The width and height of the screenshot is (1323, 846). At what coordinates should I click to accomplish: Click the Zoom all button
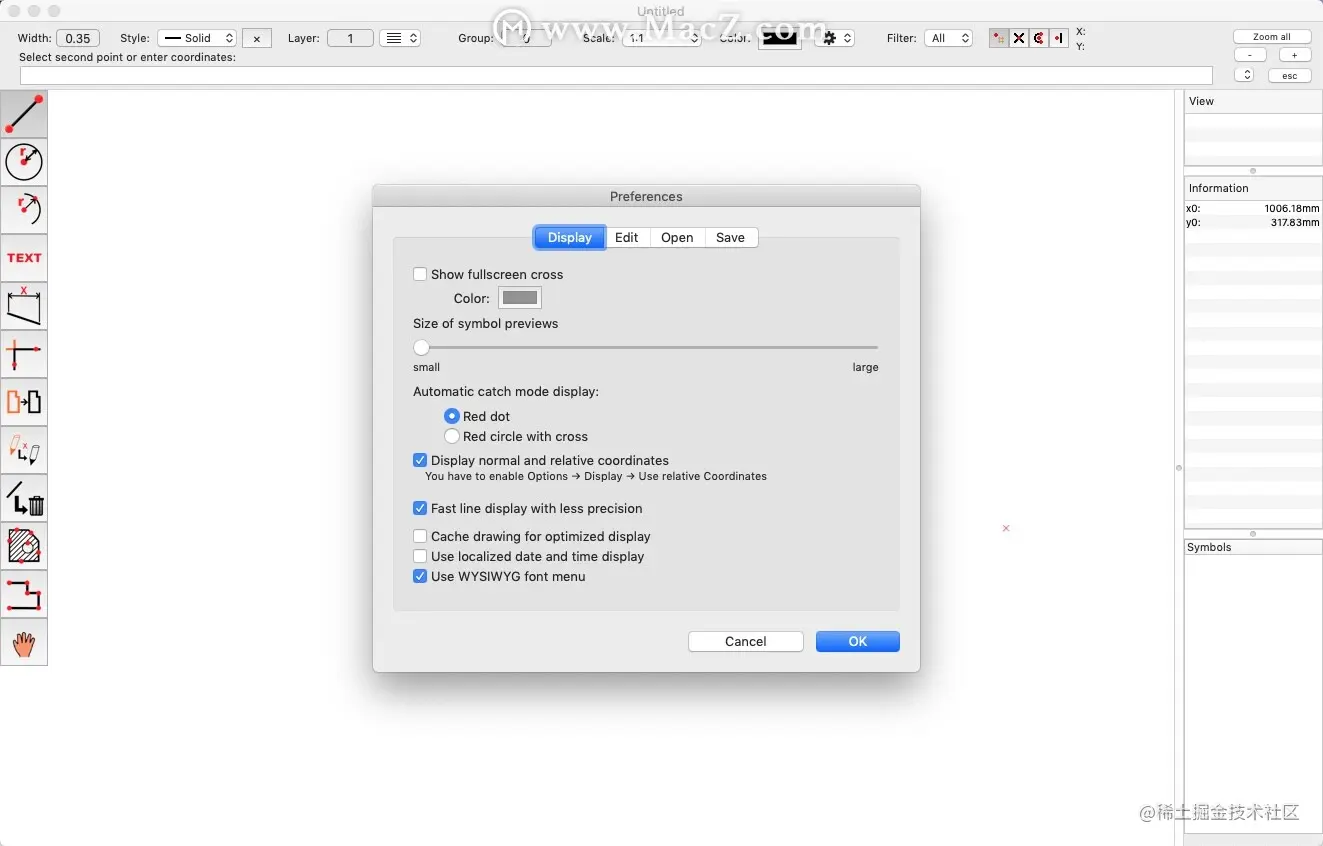tap(1272, 37)
